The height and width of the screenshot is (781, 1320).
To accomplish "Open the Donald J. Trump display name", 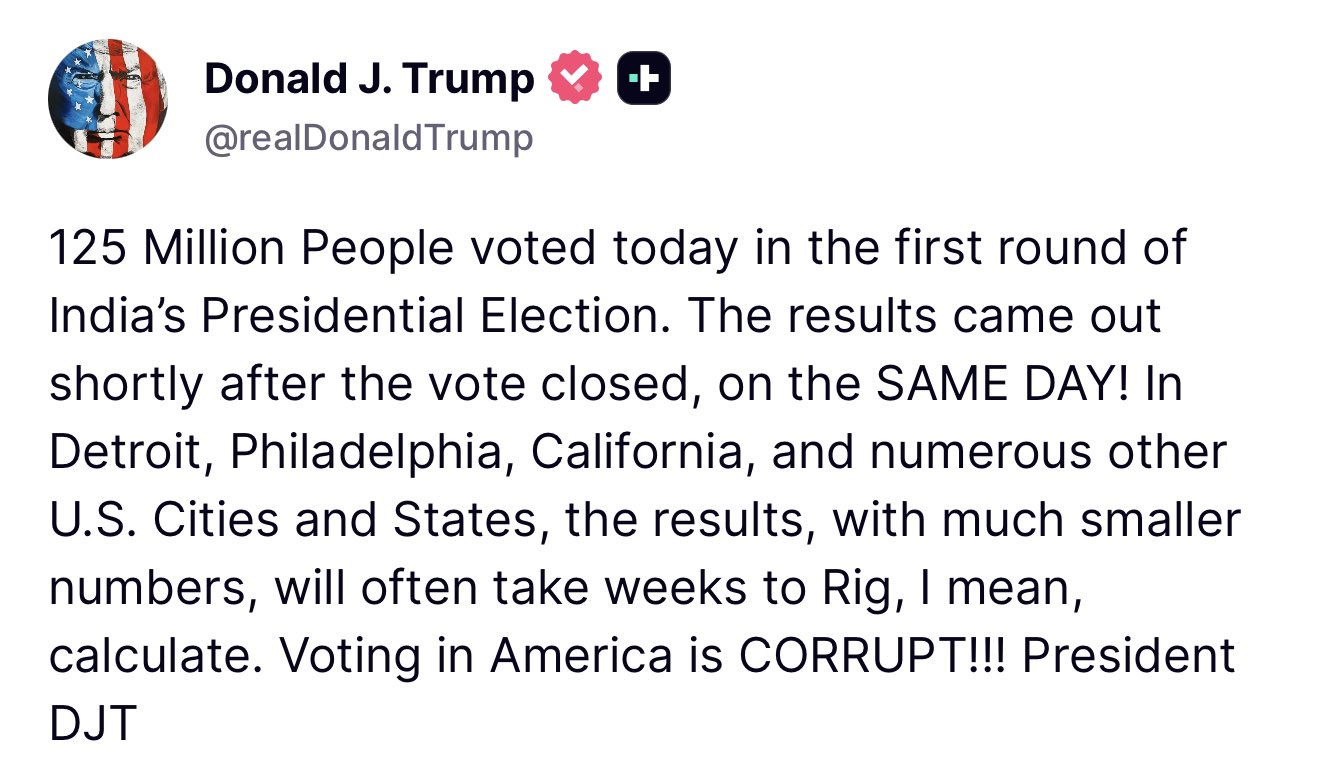I will [369, 79].
